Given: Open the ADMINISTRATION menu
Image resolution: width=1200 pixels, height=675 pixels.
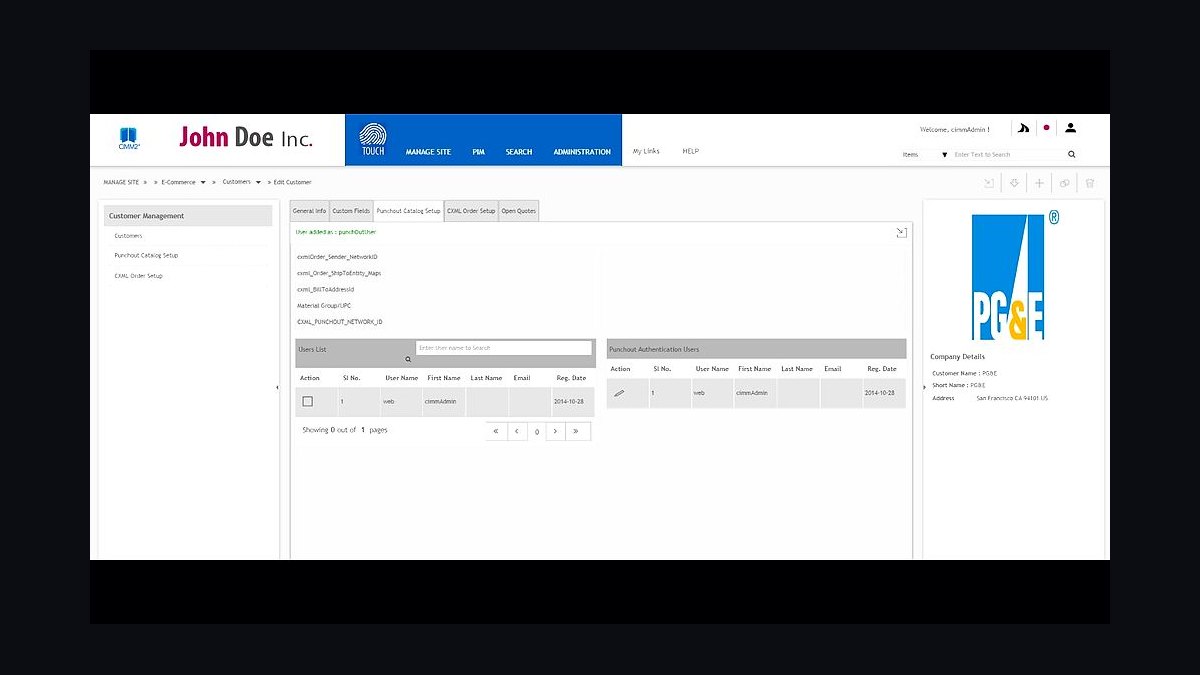Looking at the screenshot, I should coord(582,152).
